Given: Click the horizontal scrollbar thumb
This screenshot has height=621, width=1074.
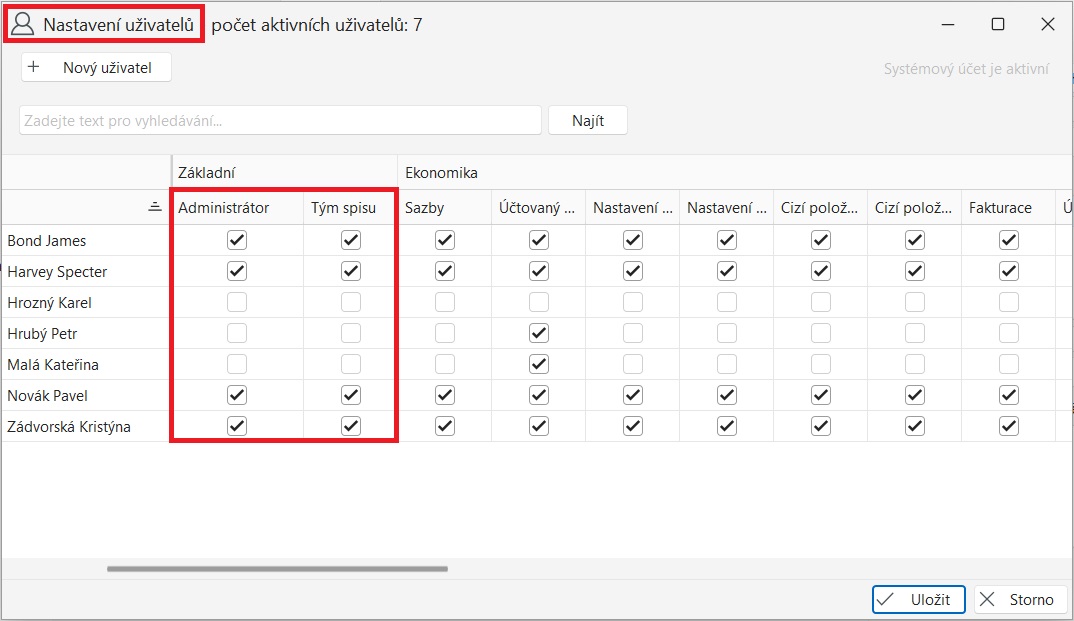Looking at the screenshot, I should click(x=277, y=569).
